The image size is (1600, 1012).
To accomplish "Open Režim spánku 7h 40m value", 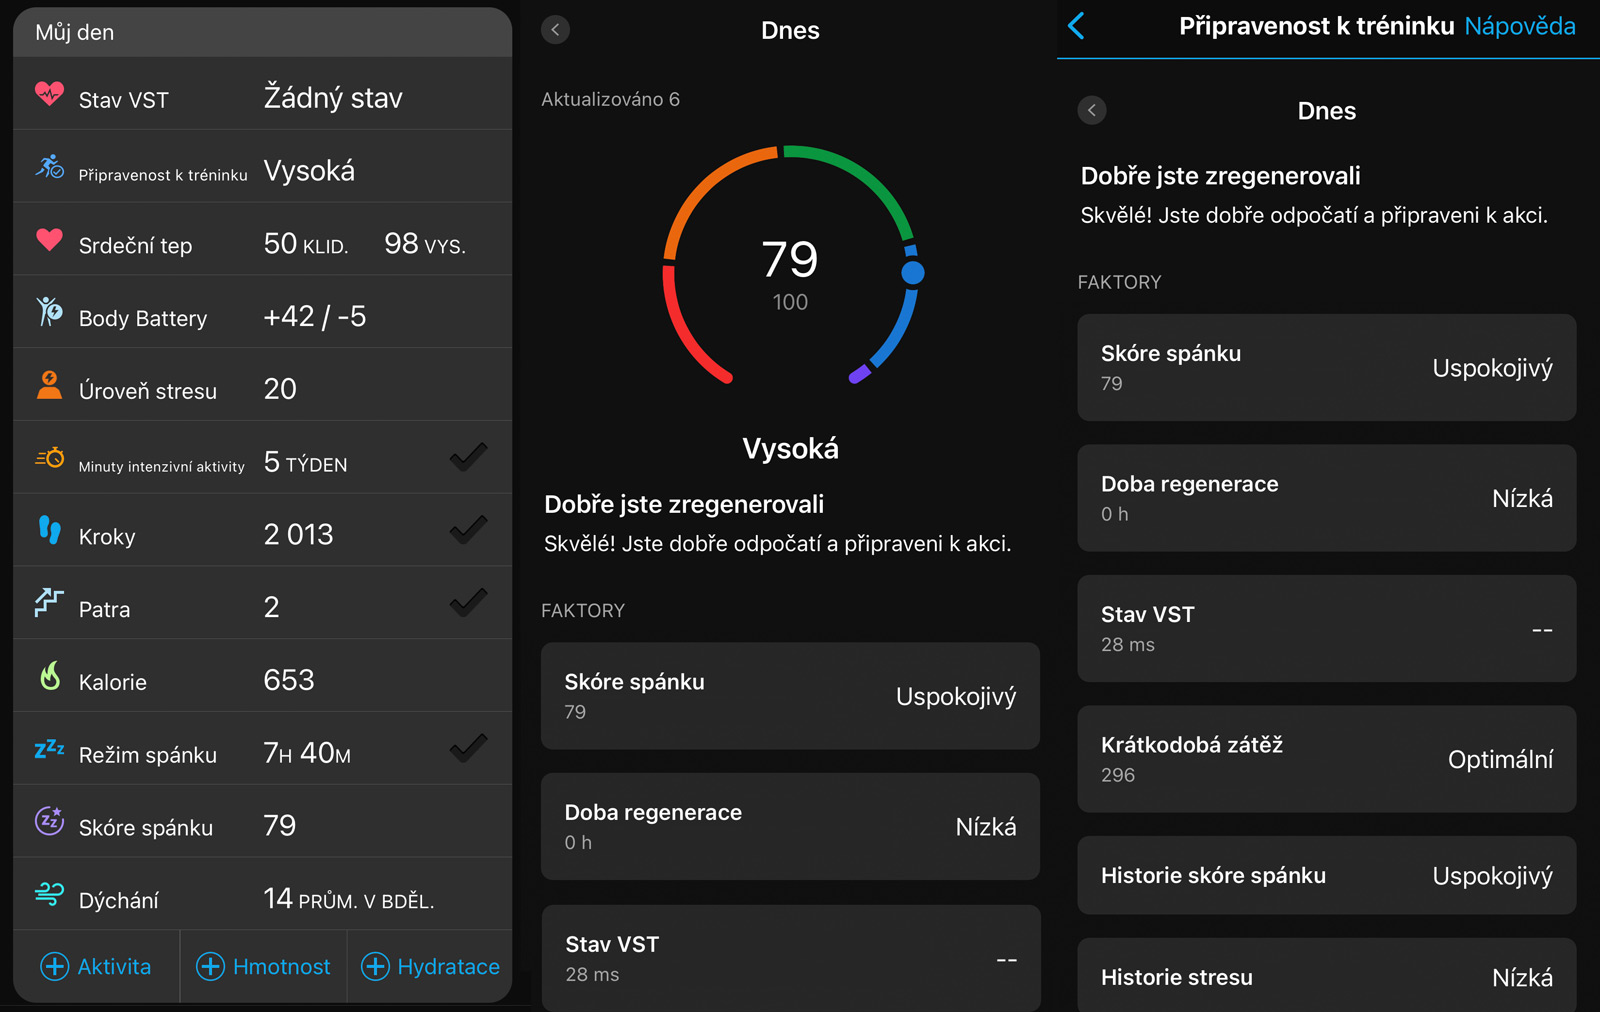I will click(307, 752).
